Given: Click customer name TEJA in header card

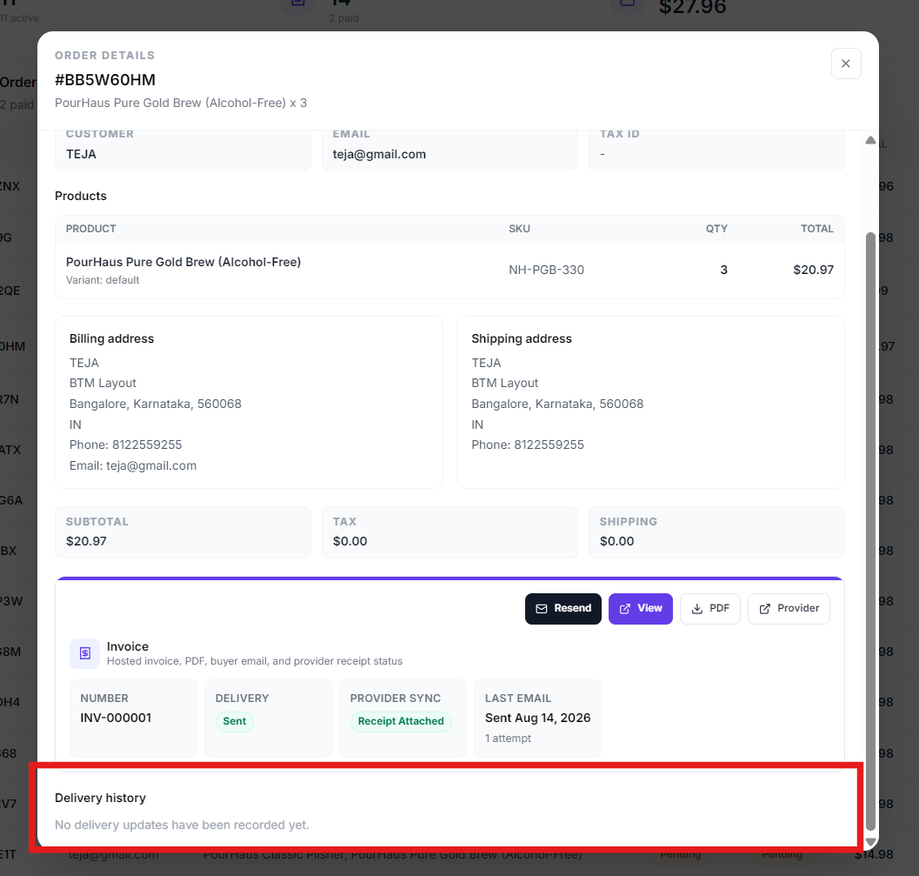Looking at the screenshot, I should (81, 154).
